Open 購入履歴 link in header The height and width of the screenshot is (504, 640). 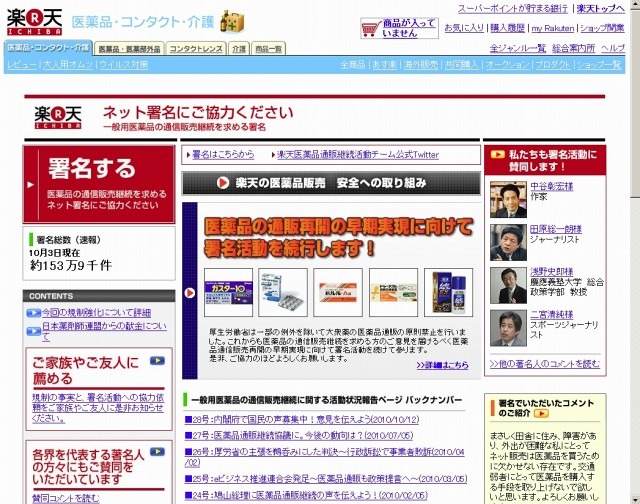[507, 28]
